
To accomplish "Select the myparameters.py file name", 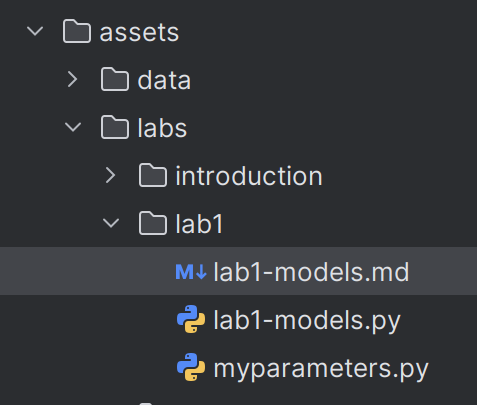I will click(321, 368).
